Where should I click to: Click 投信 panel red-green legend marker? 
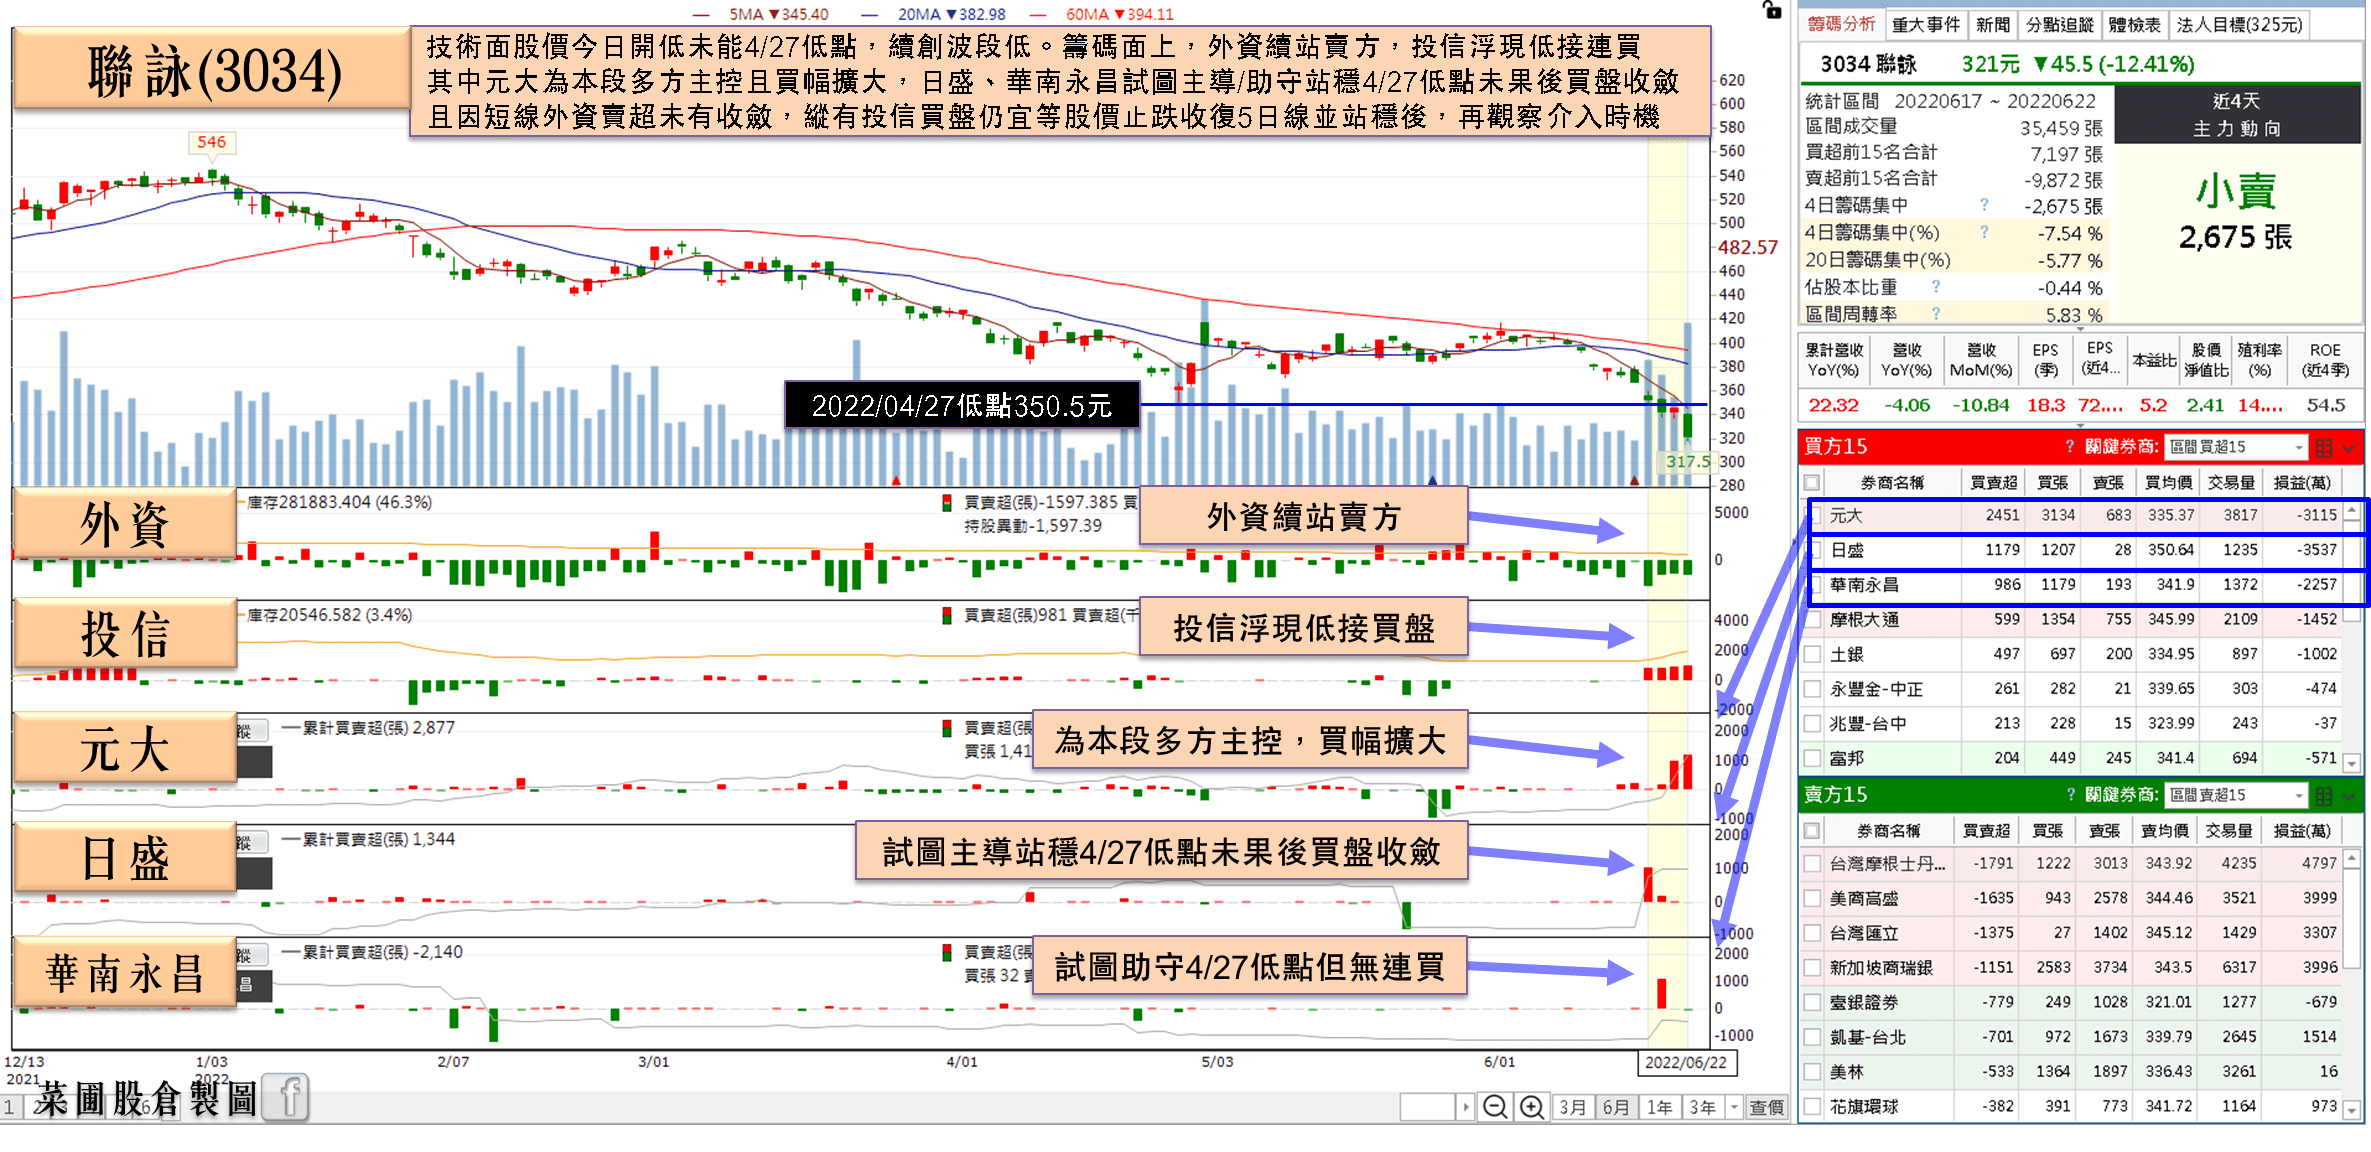pyautogui.click(x=946, y=615)
